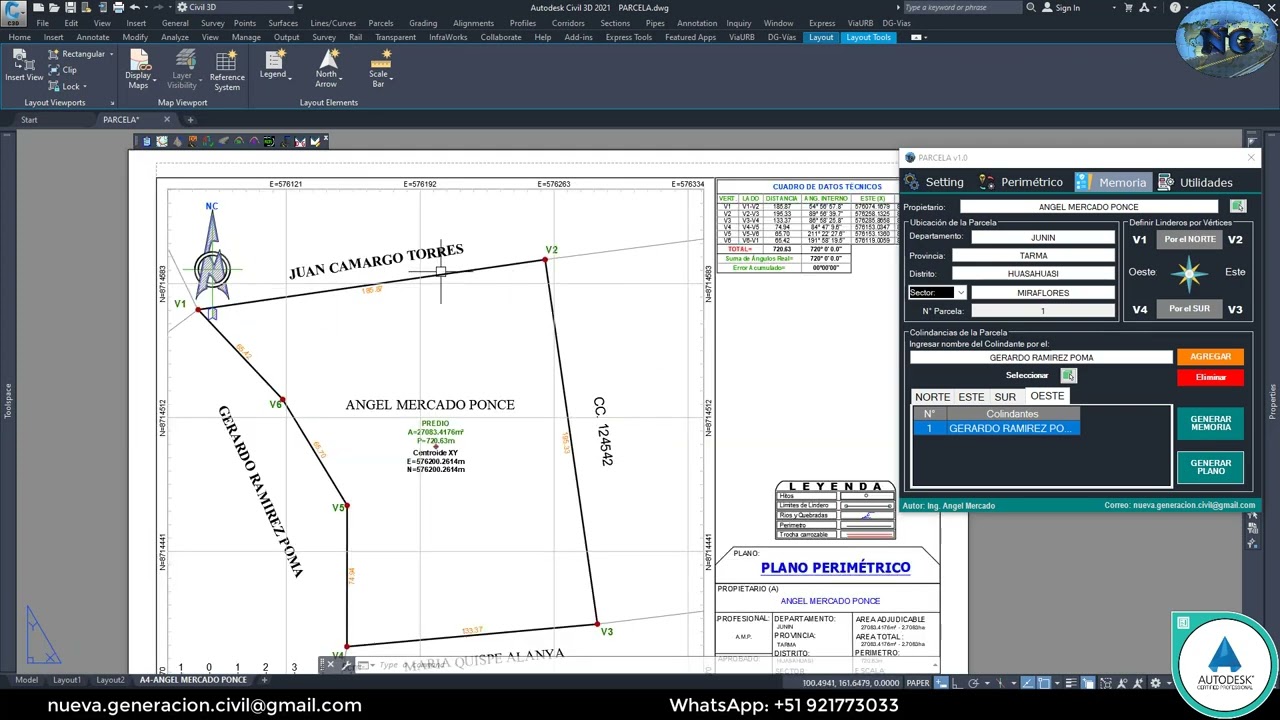This screenshot has width=1280, height=720.
Task: Click the Seleccionar pick icon in Colindancias
Action: point(1069,376)
